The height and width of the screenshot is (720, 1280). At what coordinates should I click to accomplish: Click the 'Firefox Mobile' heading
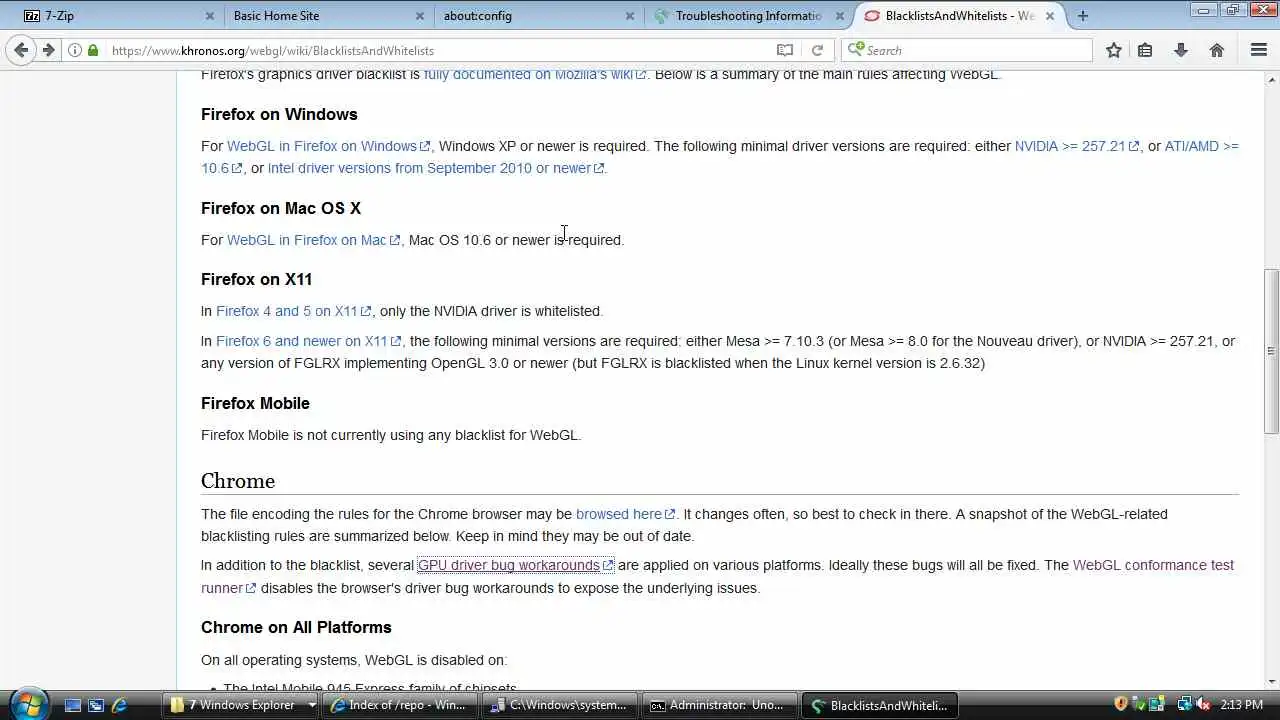point(255,403)
